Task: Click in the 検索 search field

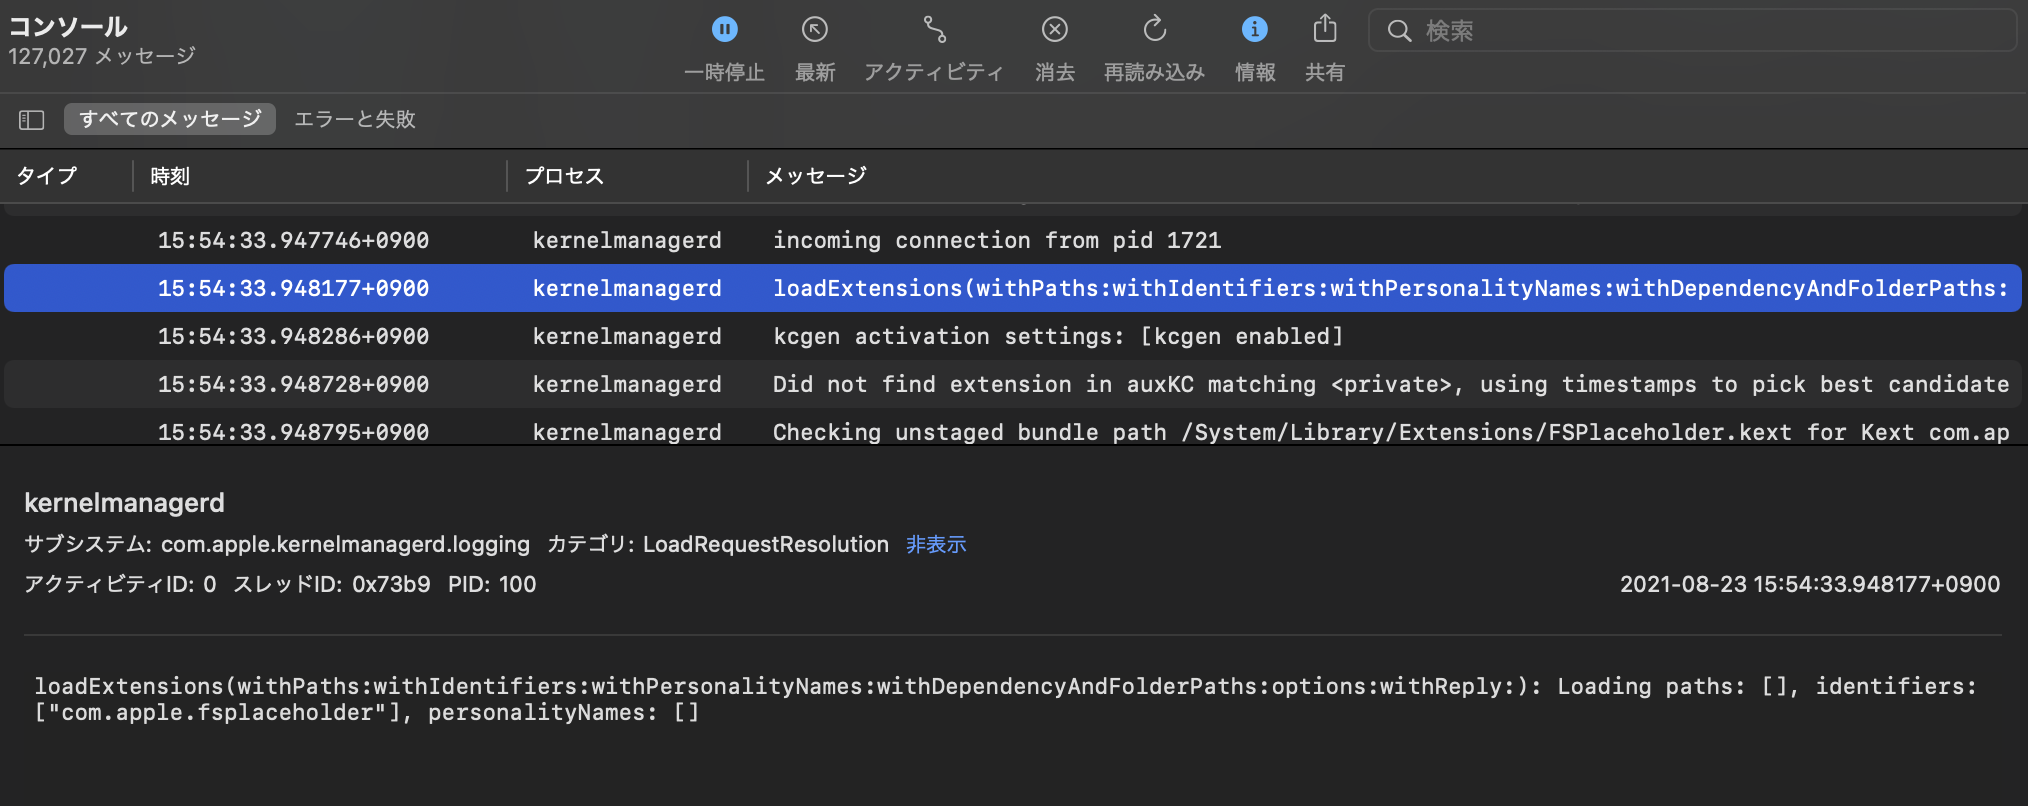Action: tap(1700, 31)
